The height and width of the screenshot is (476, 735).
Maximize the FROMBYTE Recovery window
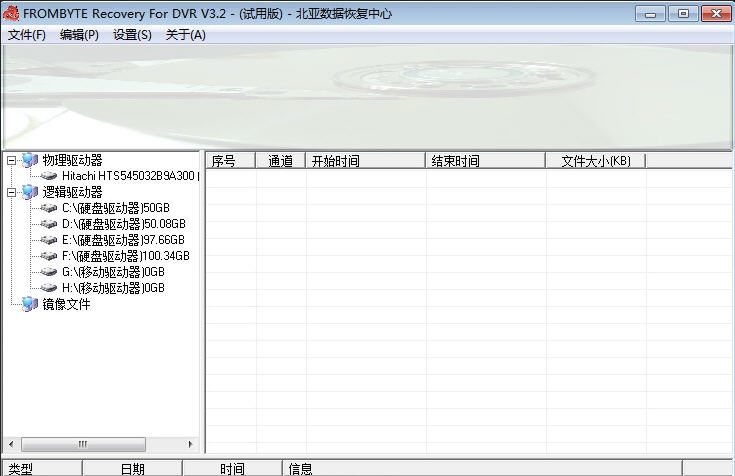683,14
